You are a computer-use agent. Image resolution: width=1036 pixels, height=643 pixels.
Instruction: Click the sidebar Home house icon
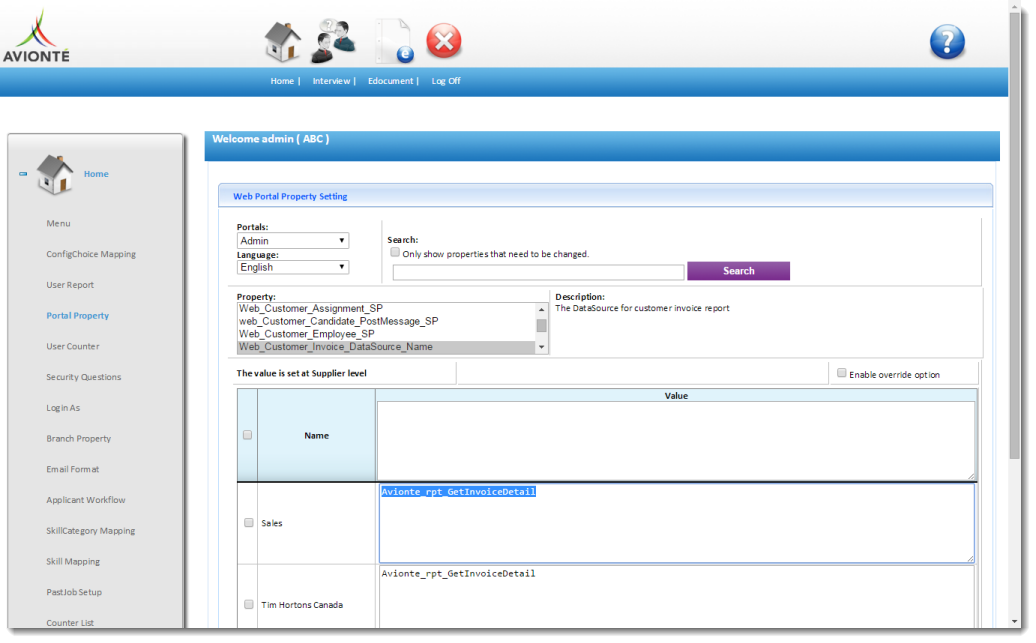tap(55, 174)
